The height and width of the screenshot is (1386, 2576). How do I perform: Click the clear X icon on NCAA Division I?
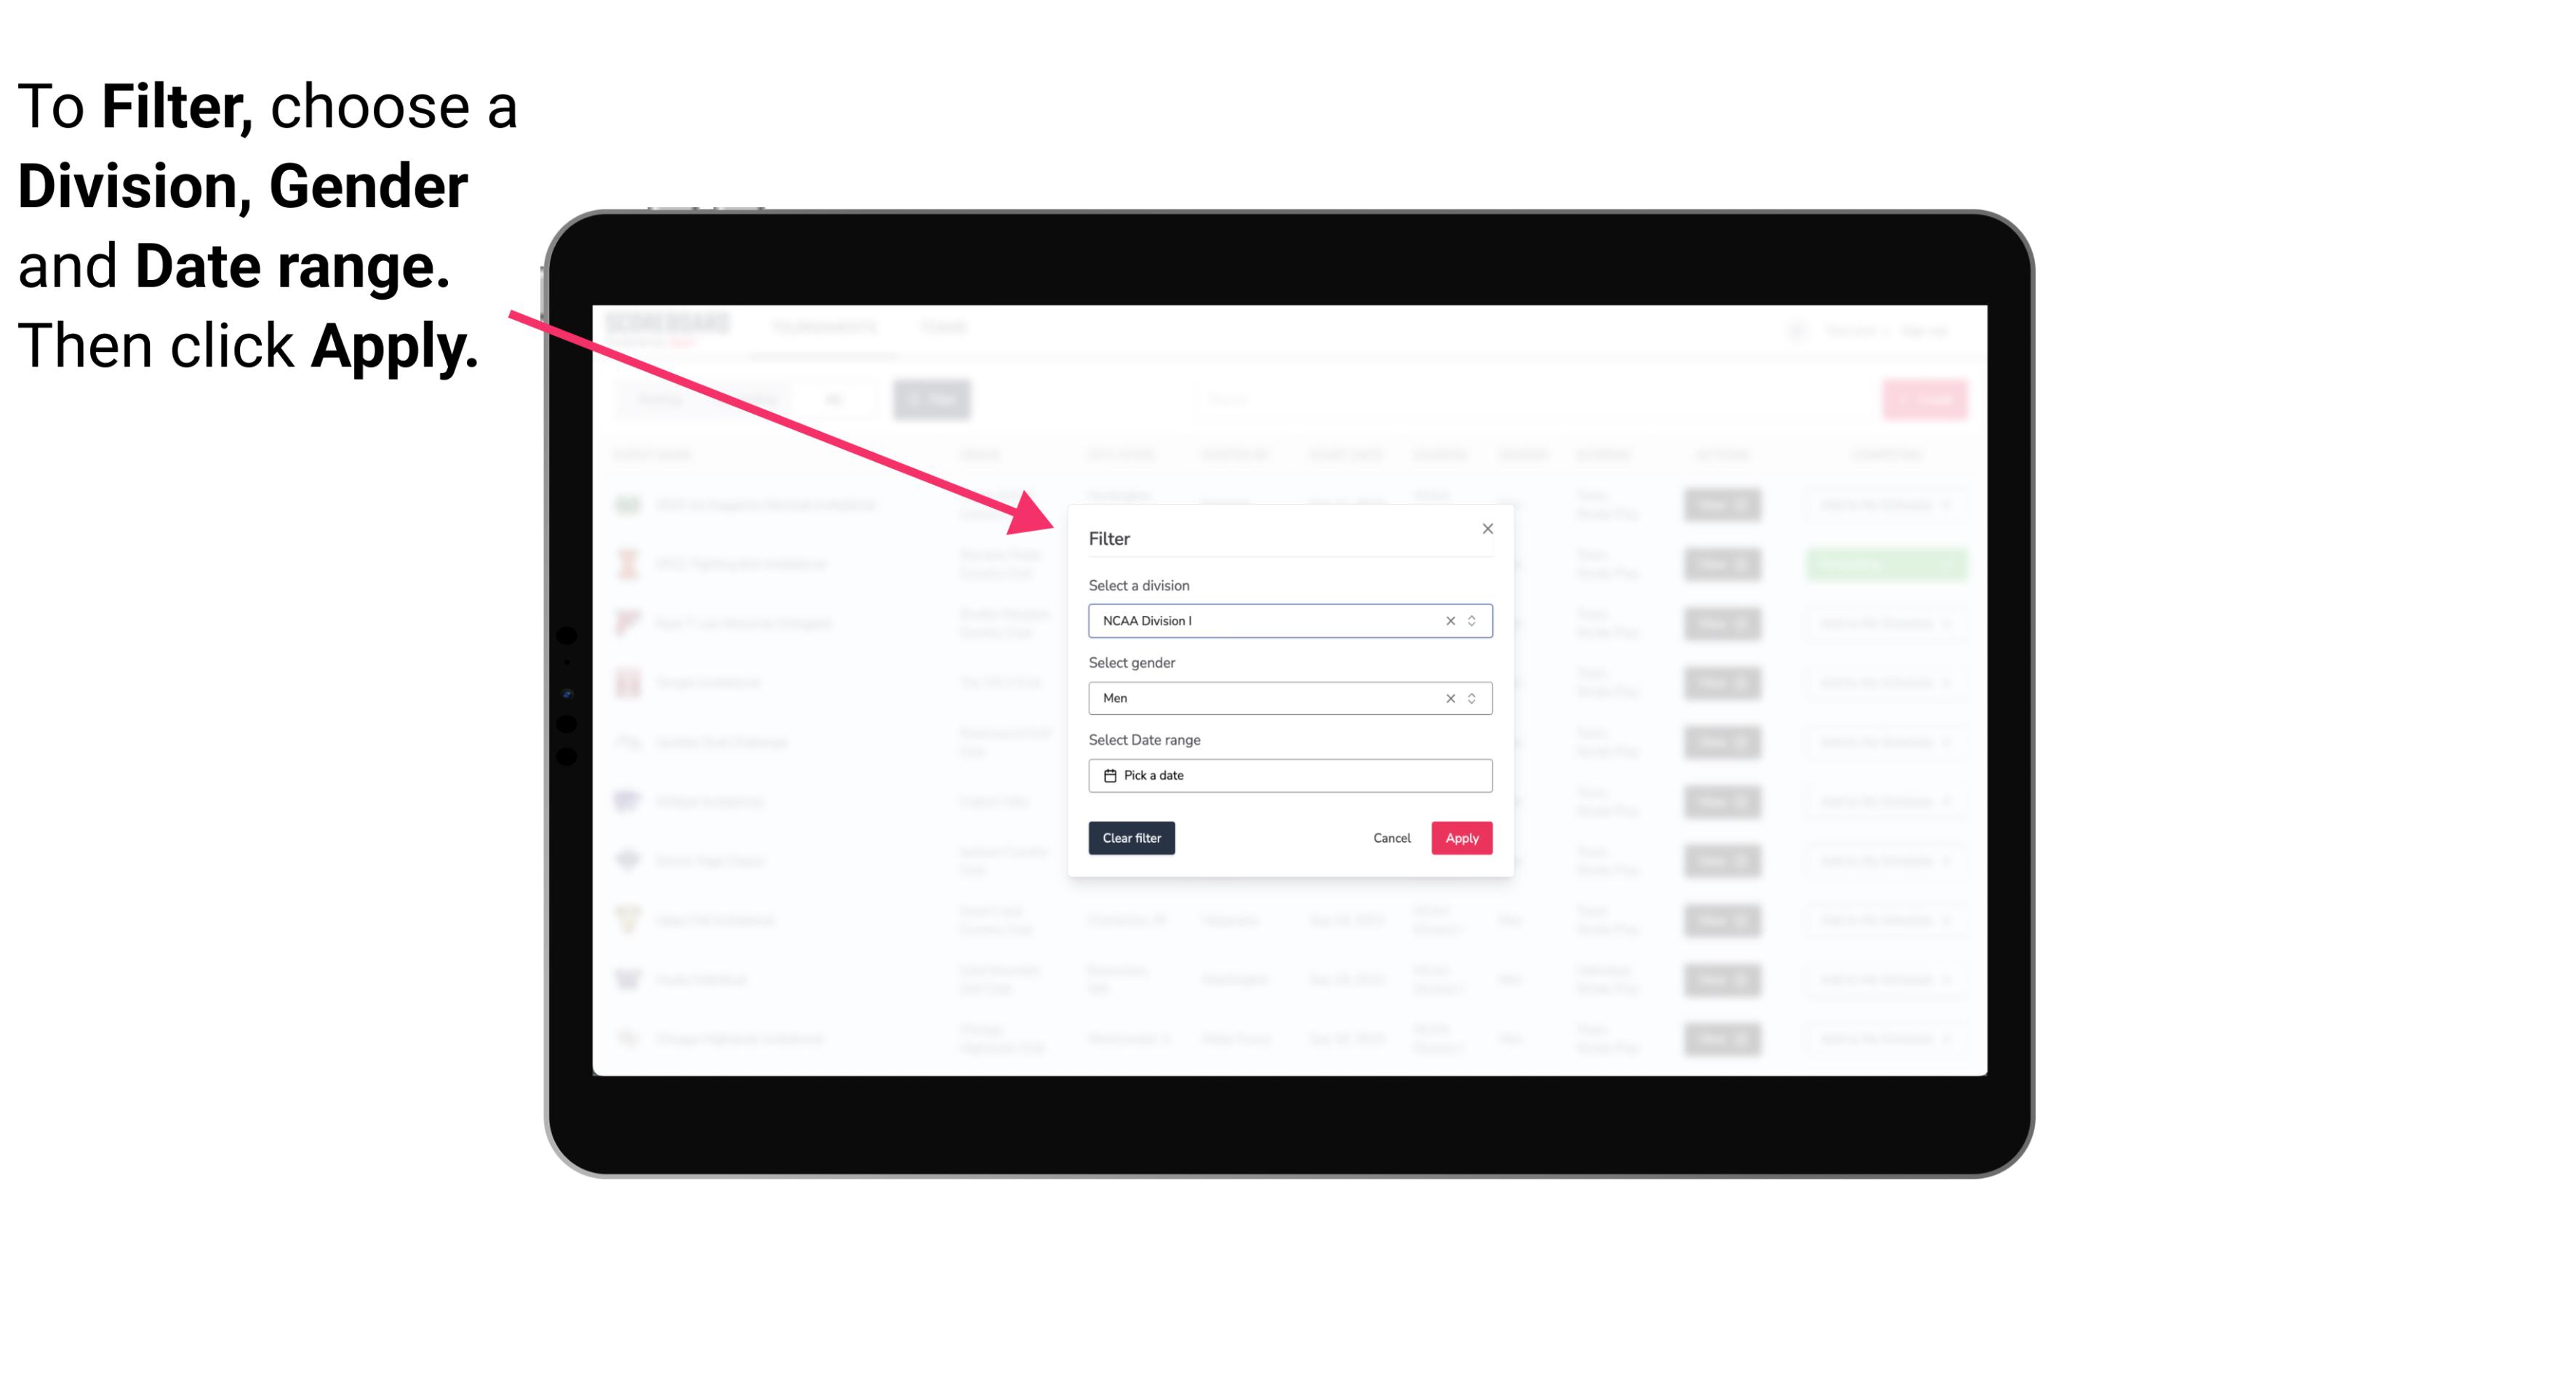click(1446, 620)
